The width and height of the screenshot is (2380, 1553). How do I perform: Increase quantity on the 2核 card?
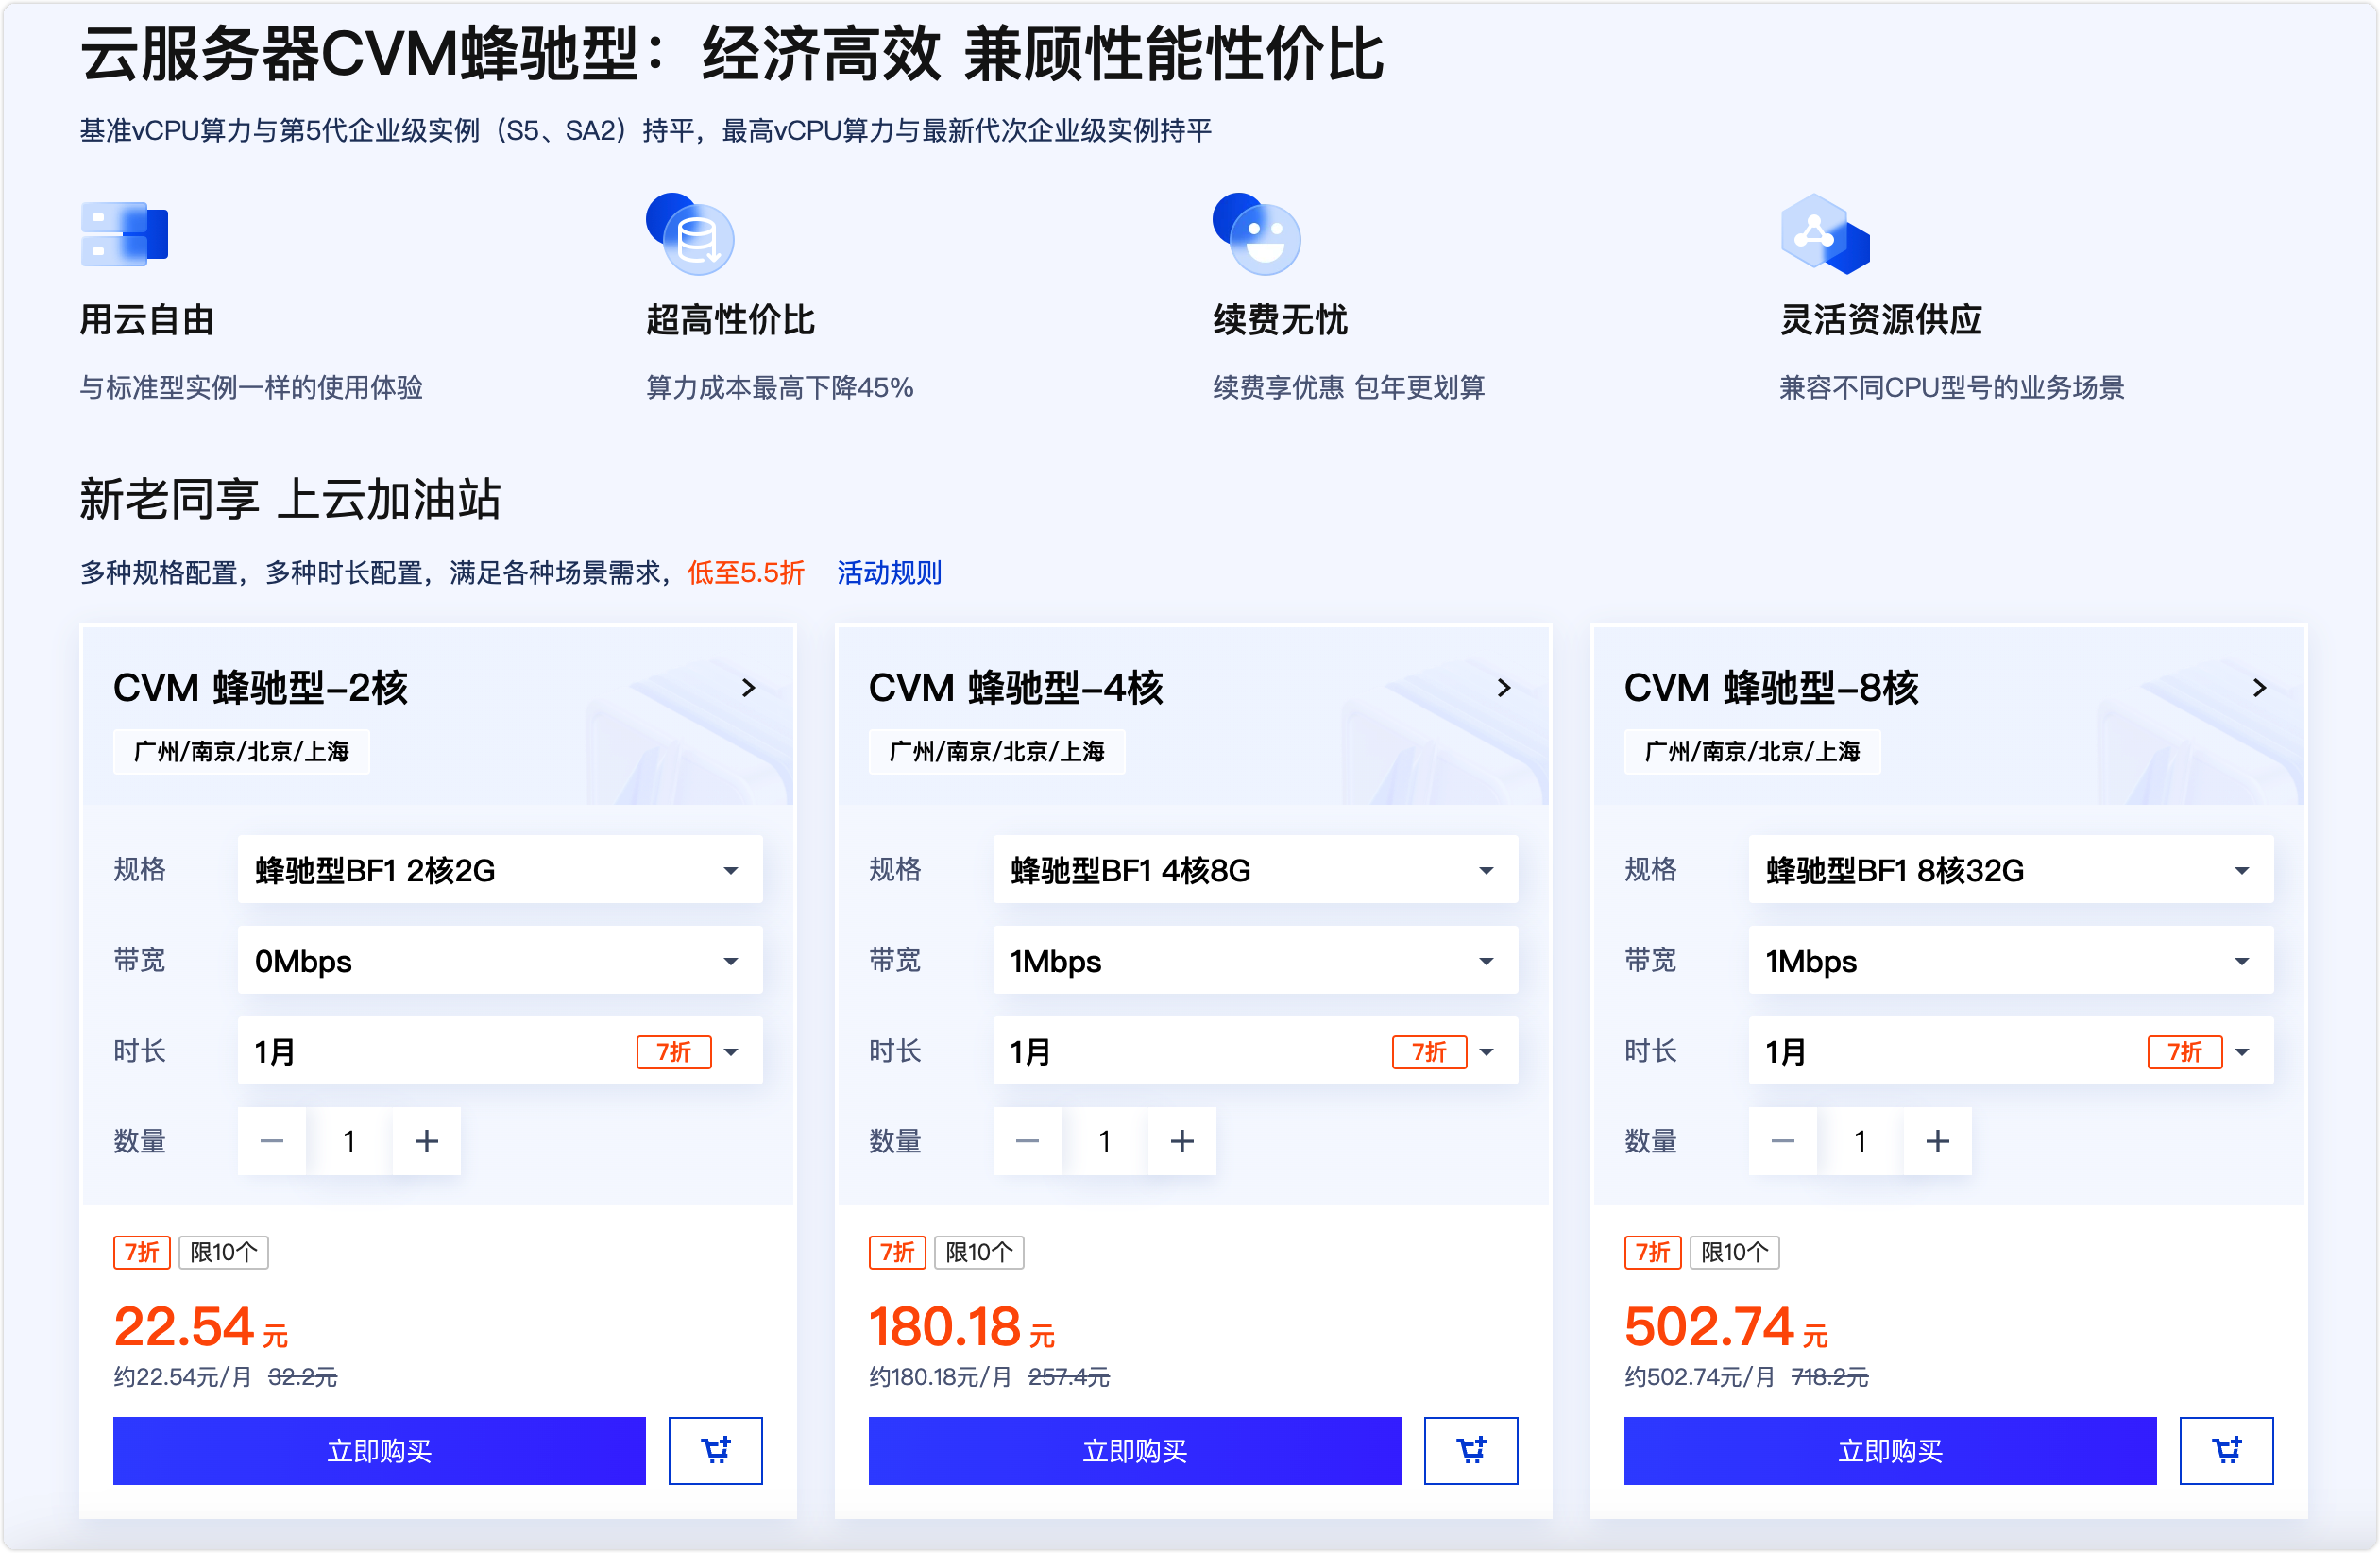[427, 1141]
